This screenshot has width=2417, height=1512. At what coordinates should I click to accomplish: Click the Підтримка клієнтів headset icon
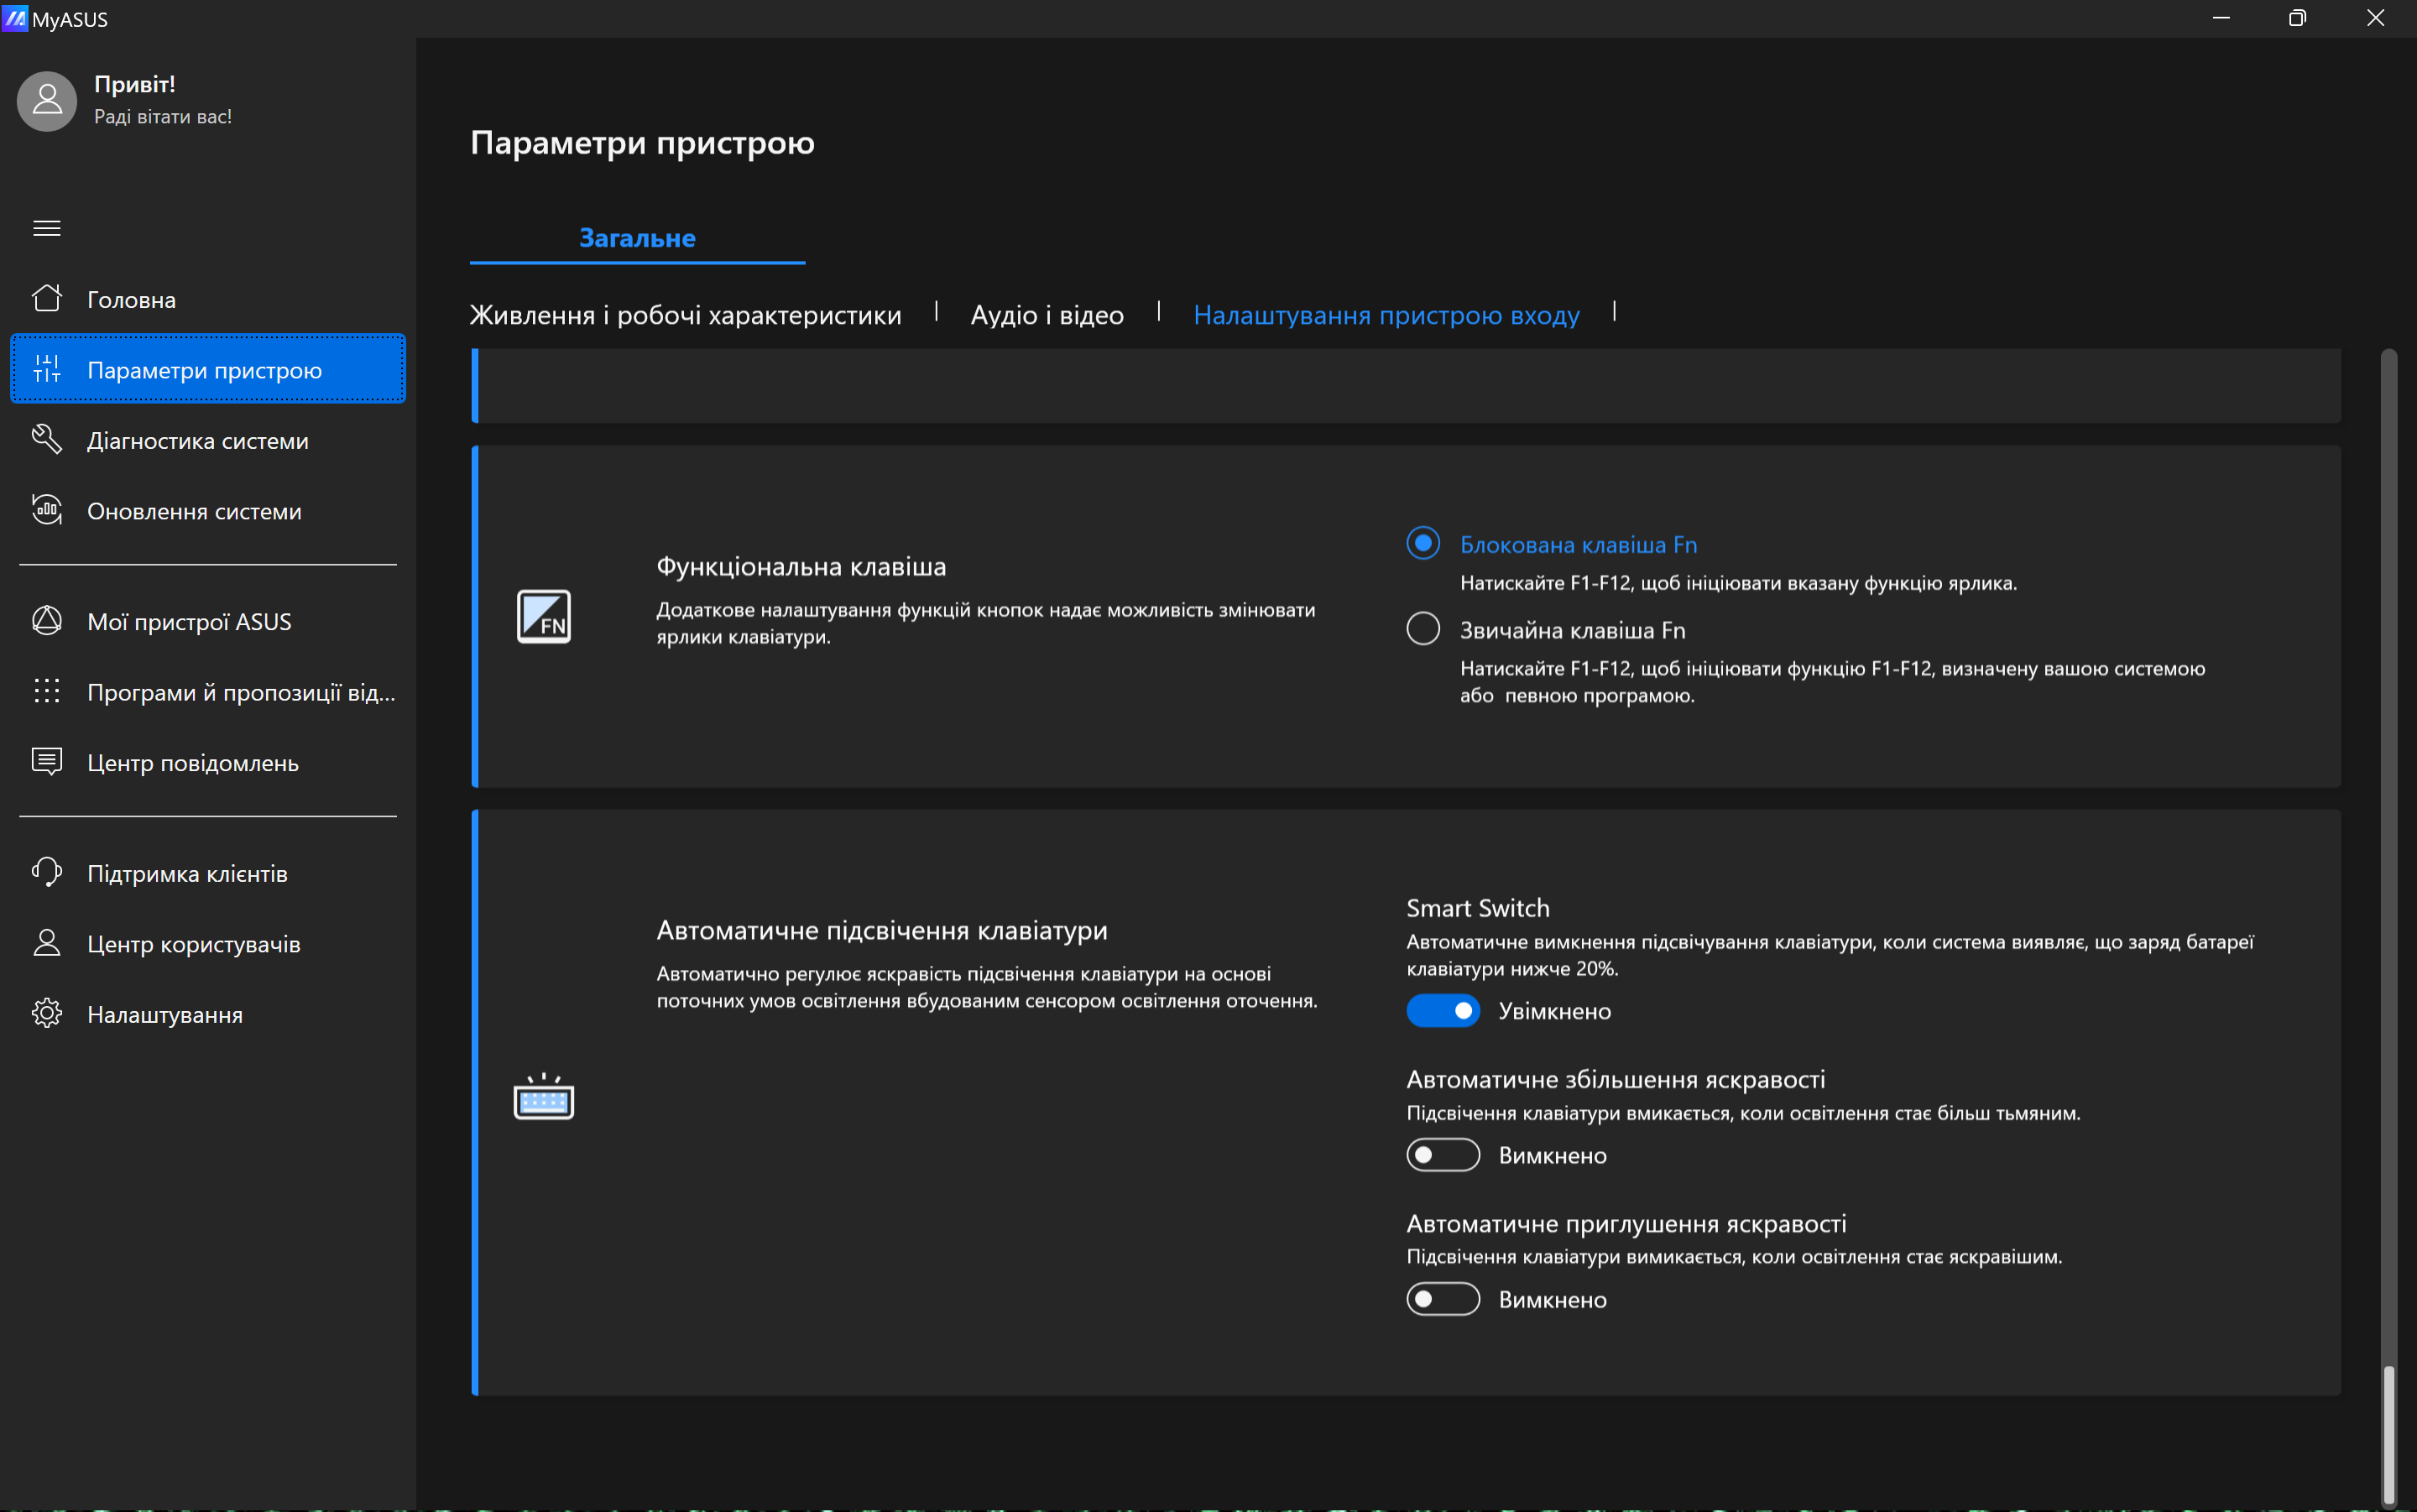pyautogui.click(x=47, y=873)
